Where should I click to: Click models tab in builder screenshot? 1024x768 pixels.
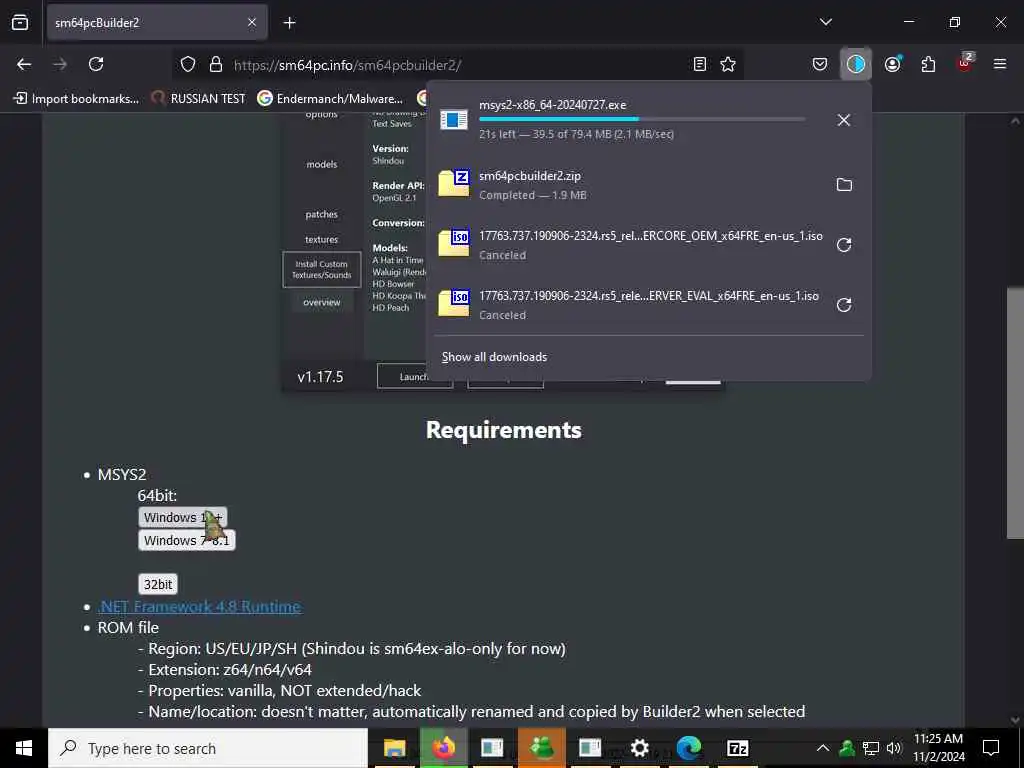click(x=322, y=165)
